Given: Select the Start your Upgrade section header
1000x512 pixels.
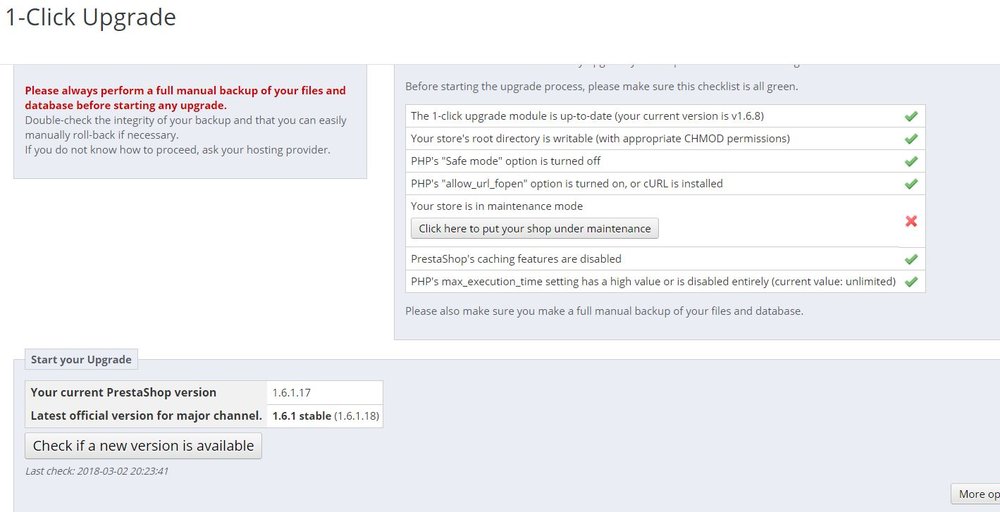Looking at the screenshot, I should (81, 360).
